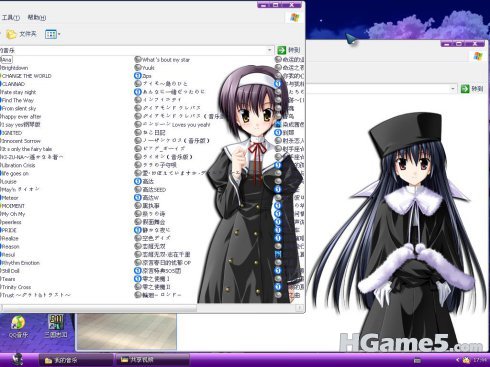Select the blue icon next to 零之使魔 I
This screenshot has width=490, height=367.
(138, 279)
